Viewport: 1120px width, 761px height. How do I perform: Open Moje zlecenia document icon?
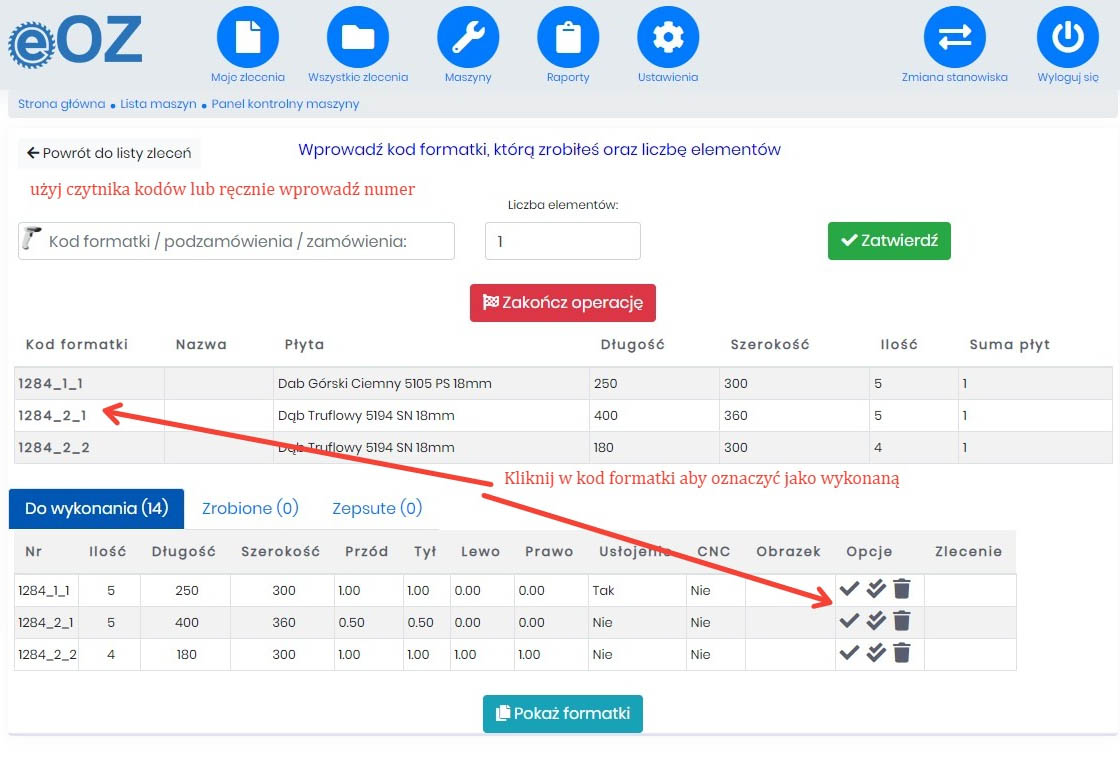[247, 38]
